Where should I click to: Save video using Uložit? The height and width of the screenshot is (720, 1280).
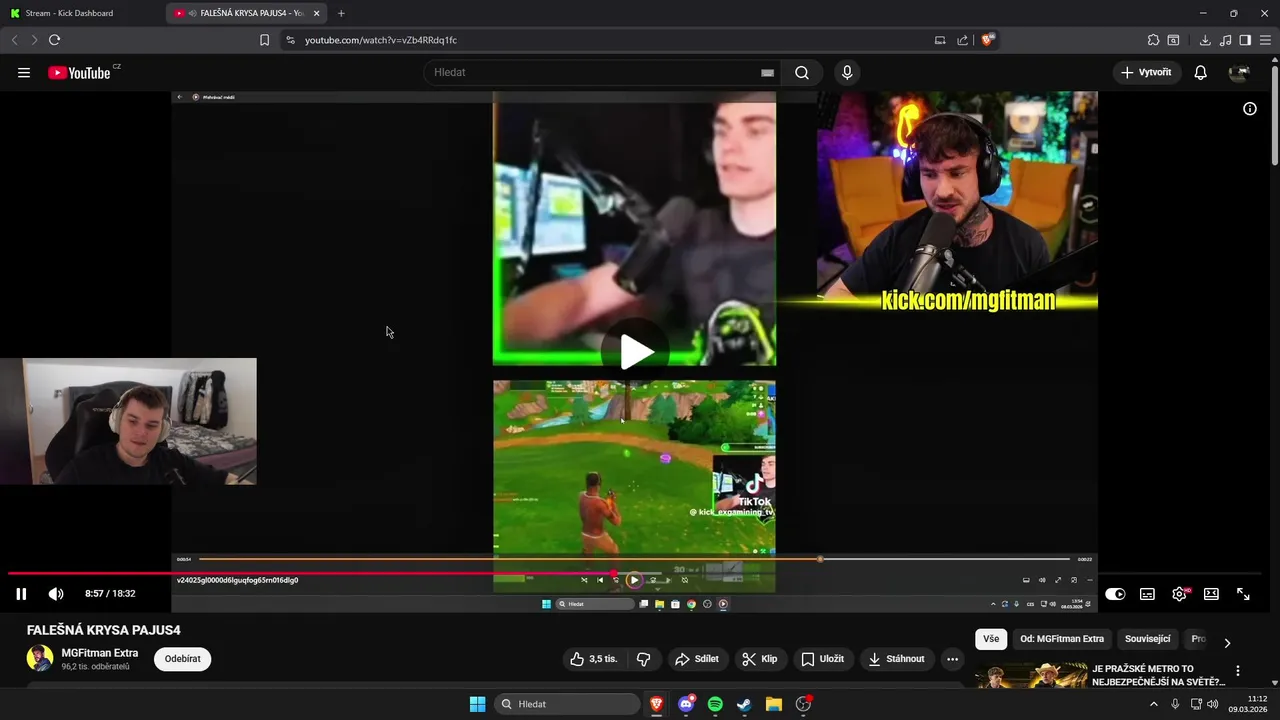click(823, 659)
